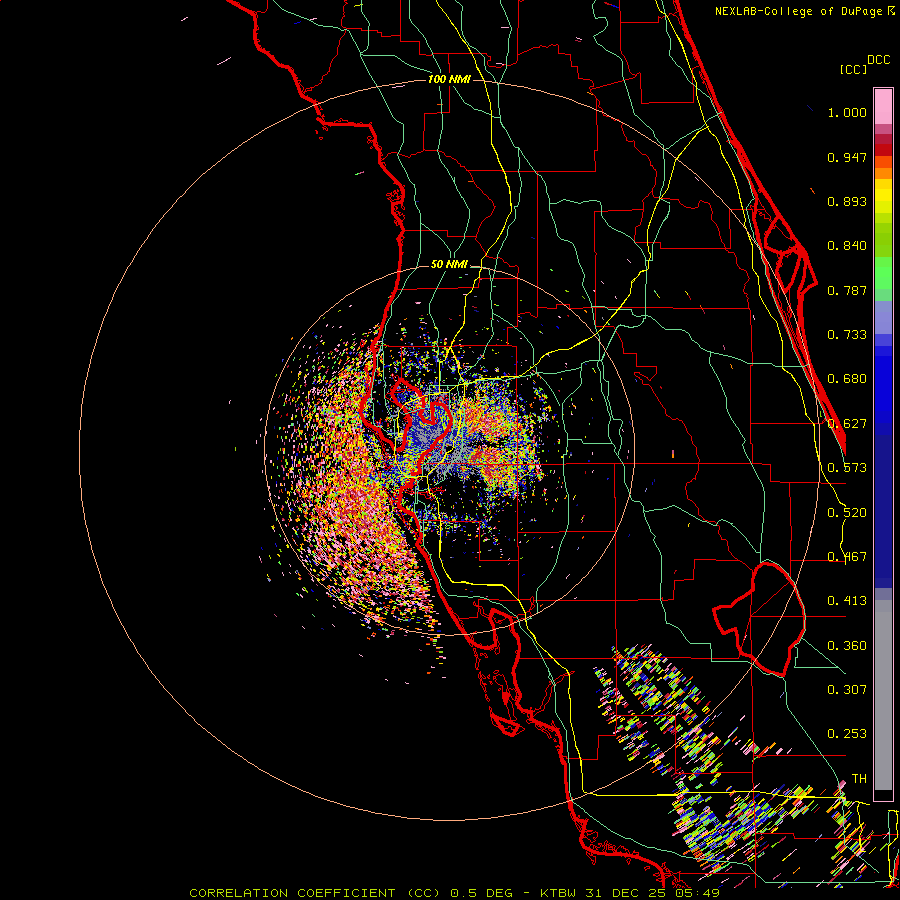Select the 0.413 scale value
The height and width of the screenshot is (900, 900).
847,601
